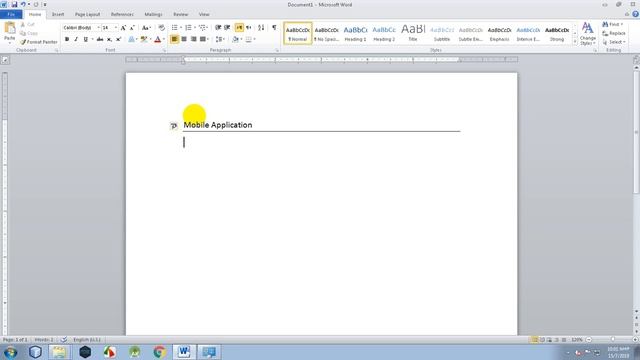Click the text highlight color button
This screenshot has height=360, width=640.
tap(143, 40)
